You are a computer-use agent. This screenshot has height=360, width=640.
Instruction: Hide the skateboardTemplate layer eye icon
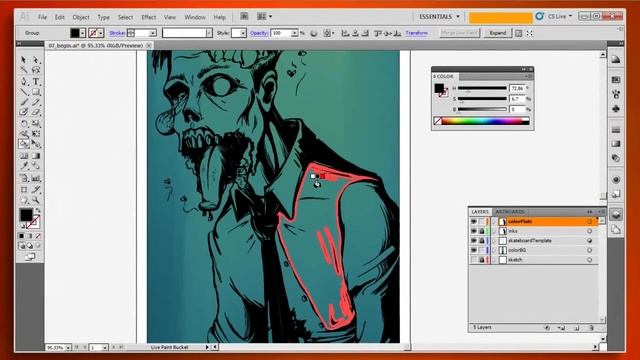(x=473, y=240)
